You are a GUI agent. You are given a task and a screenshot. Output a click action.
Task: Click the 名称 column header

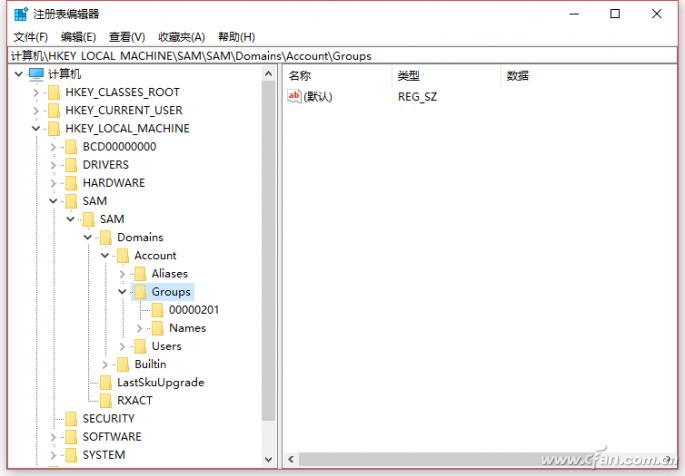(338, 76)
